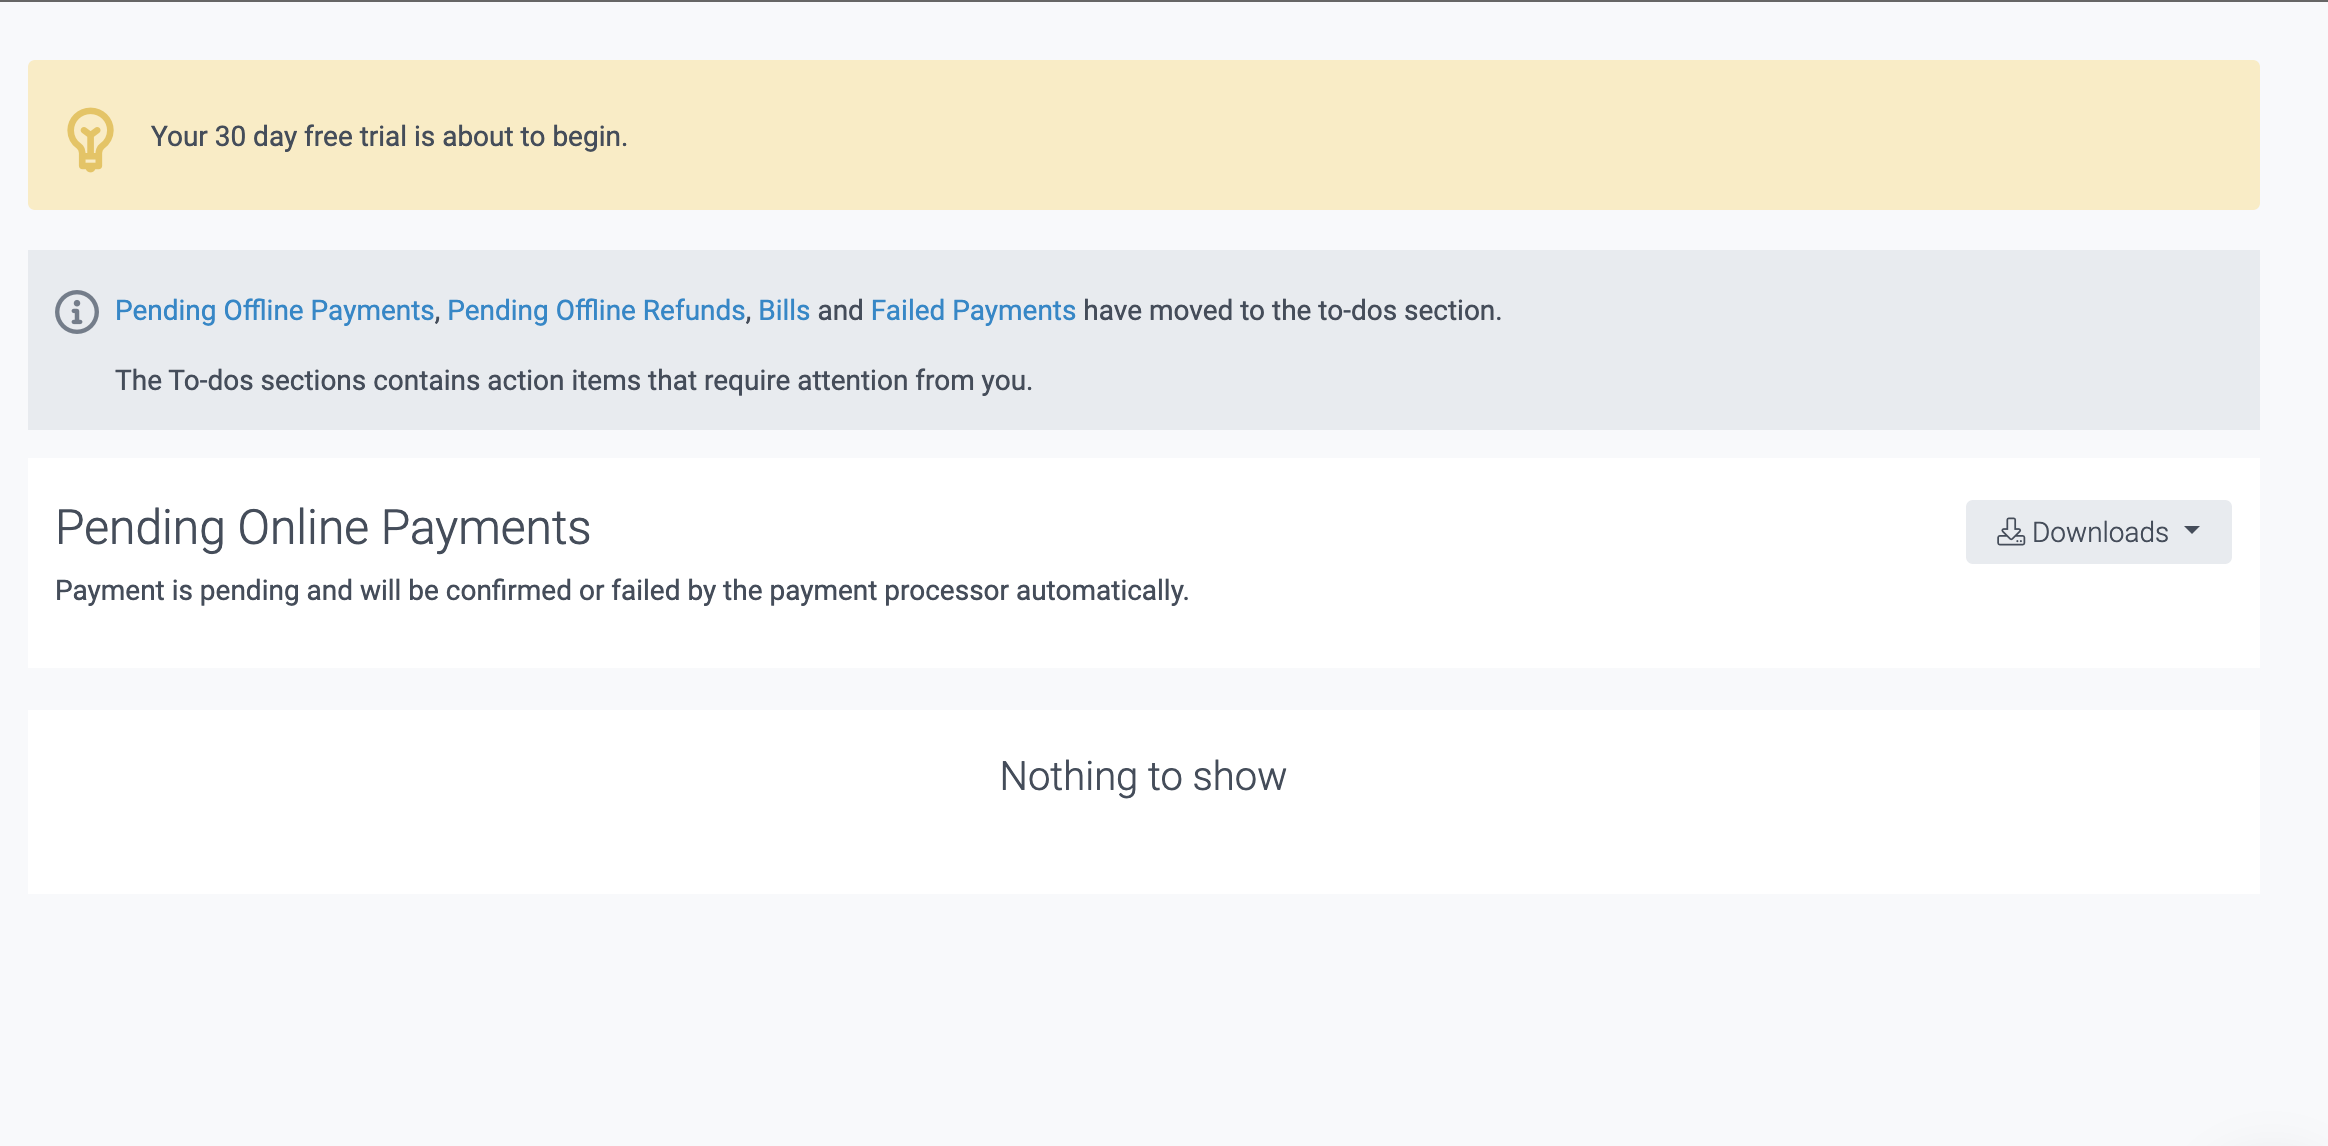Click empty area of yellow trial banner
The height and width of the screenshot is (1146, 2328).
click(1400, 136)
